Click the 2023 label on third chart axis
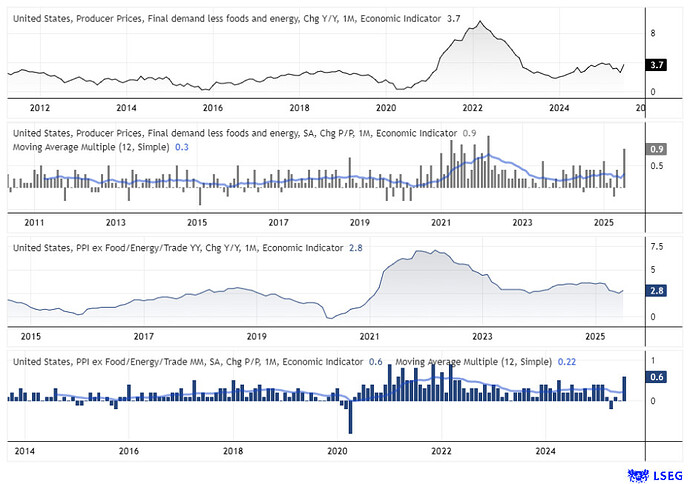The height and width of the screenshot is (484, 690). [x=482, y=337]
